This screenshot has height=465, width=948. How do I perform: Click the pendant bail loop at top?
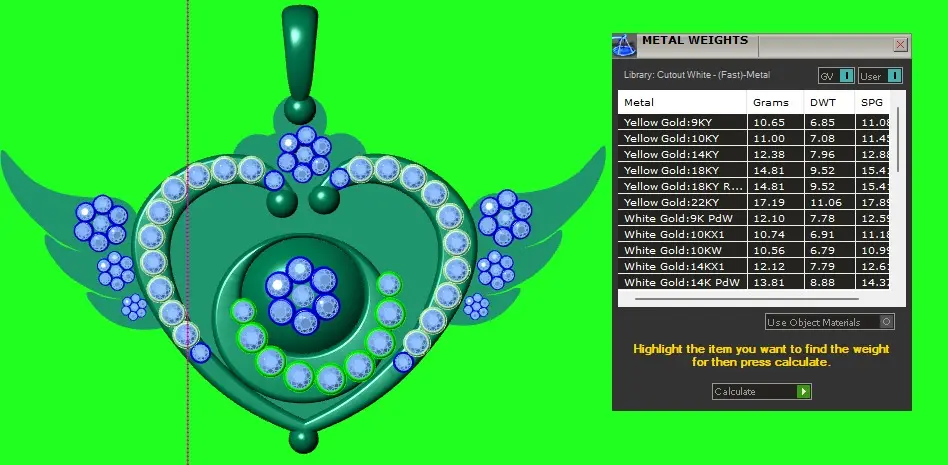(299, 53)
